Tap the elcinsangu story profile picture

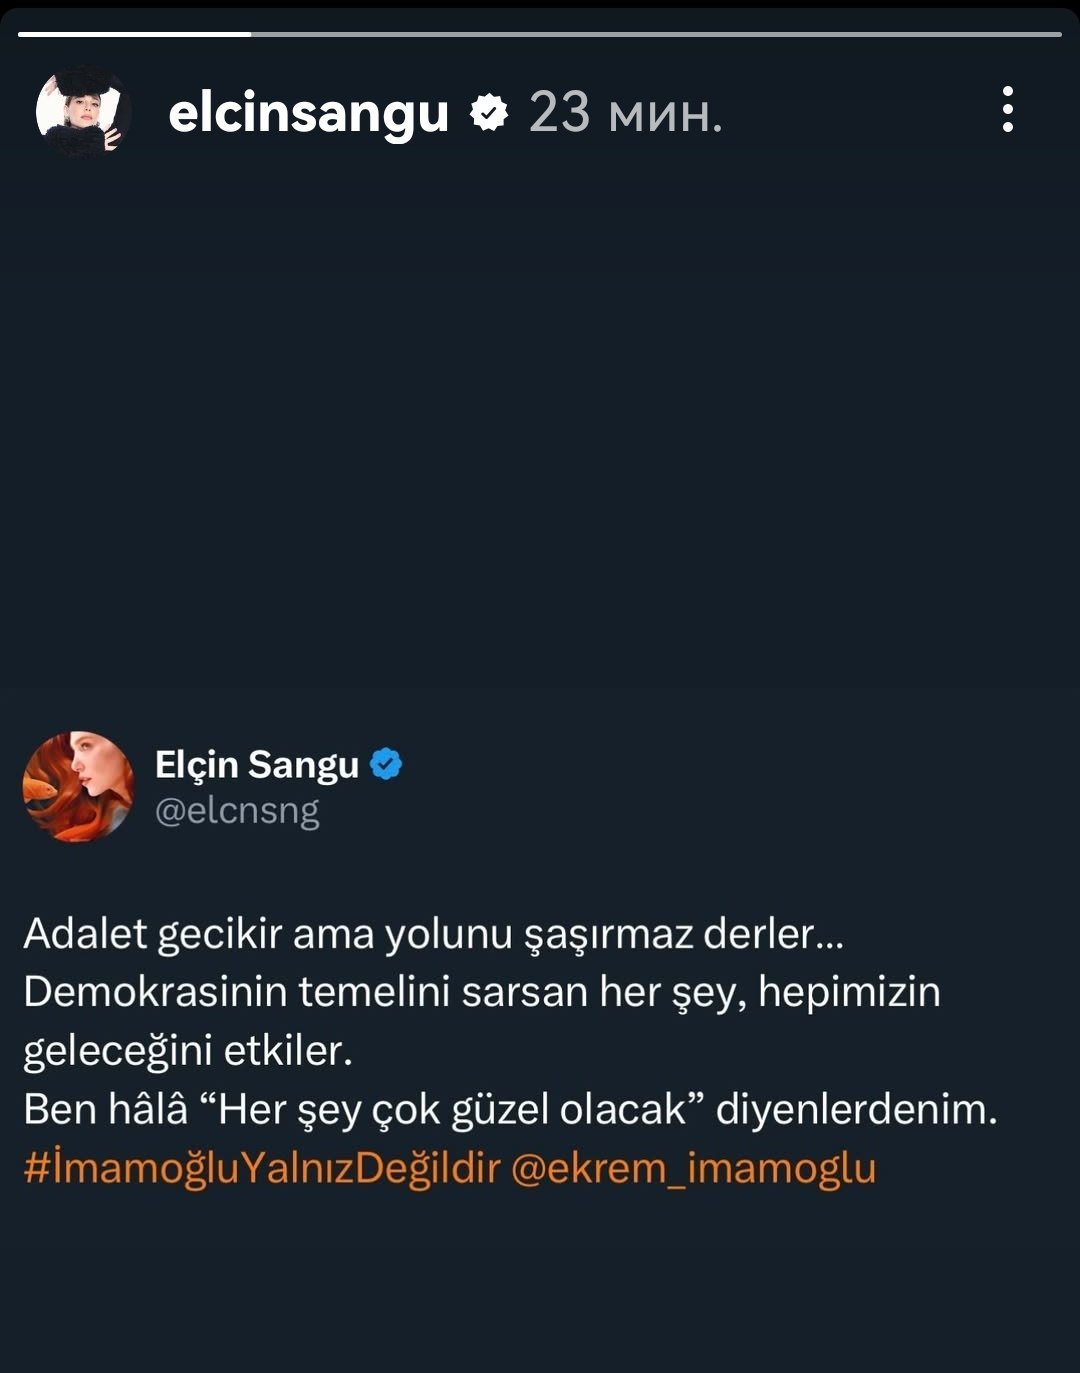point(83,110)
